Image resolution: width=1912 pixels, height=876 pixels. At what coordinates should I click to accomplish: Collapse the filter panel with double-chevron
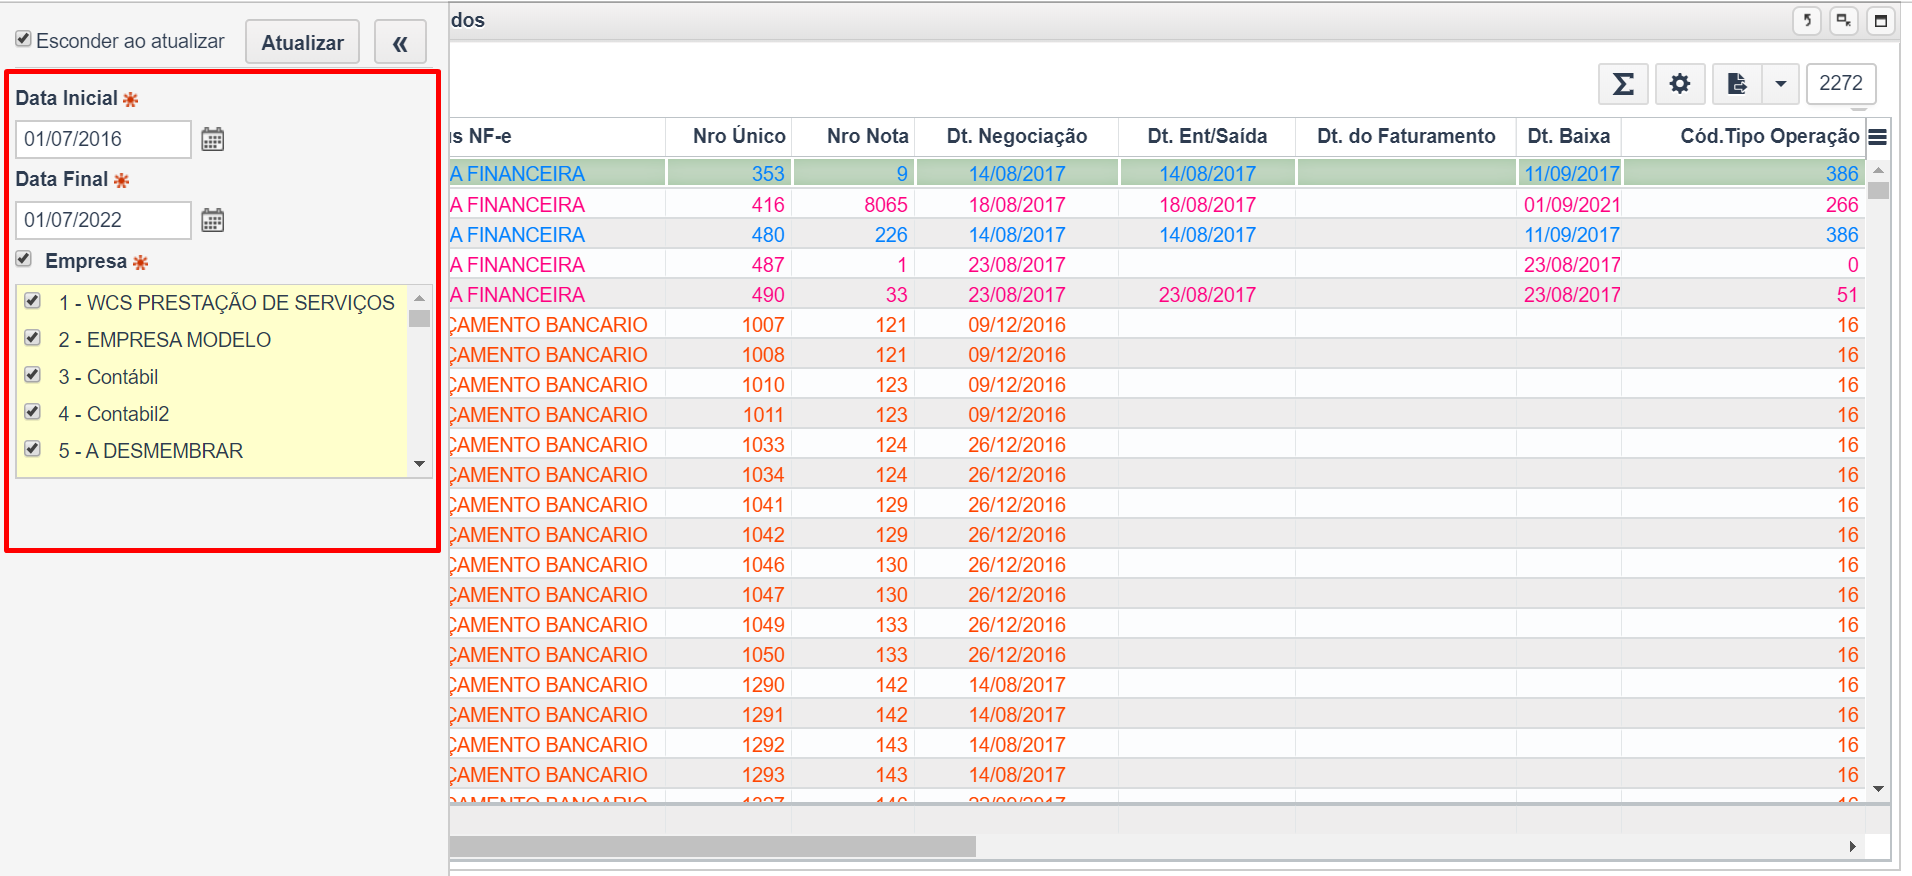tap(400, 43)
